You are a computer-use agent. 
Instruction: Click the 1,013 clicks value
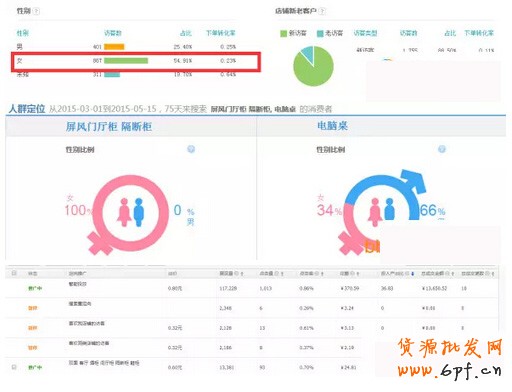[x=266, y=288]
